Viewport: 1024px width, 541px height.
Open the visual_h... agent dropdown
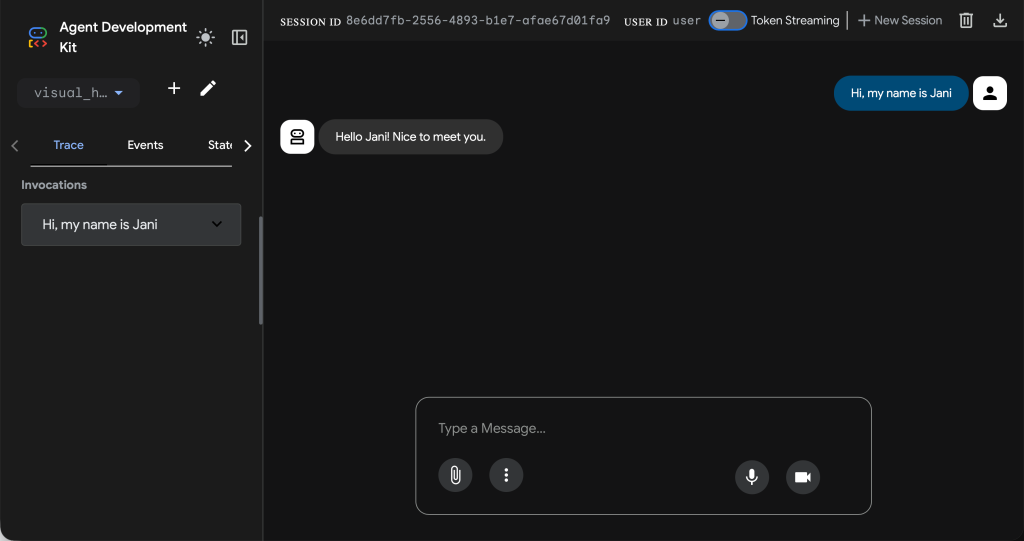(x=78, y=93)
